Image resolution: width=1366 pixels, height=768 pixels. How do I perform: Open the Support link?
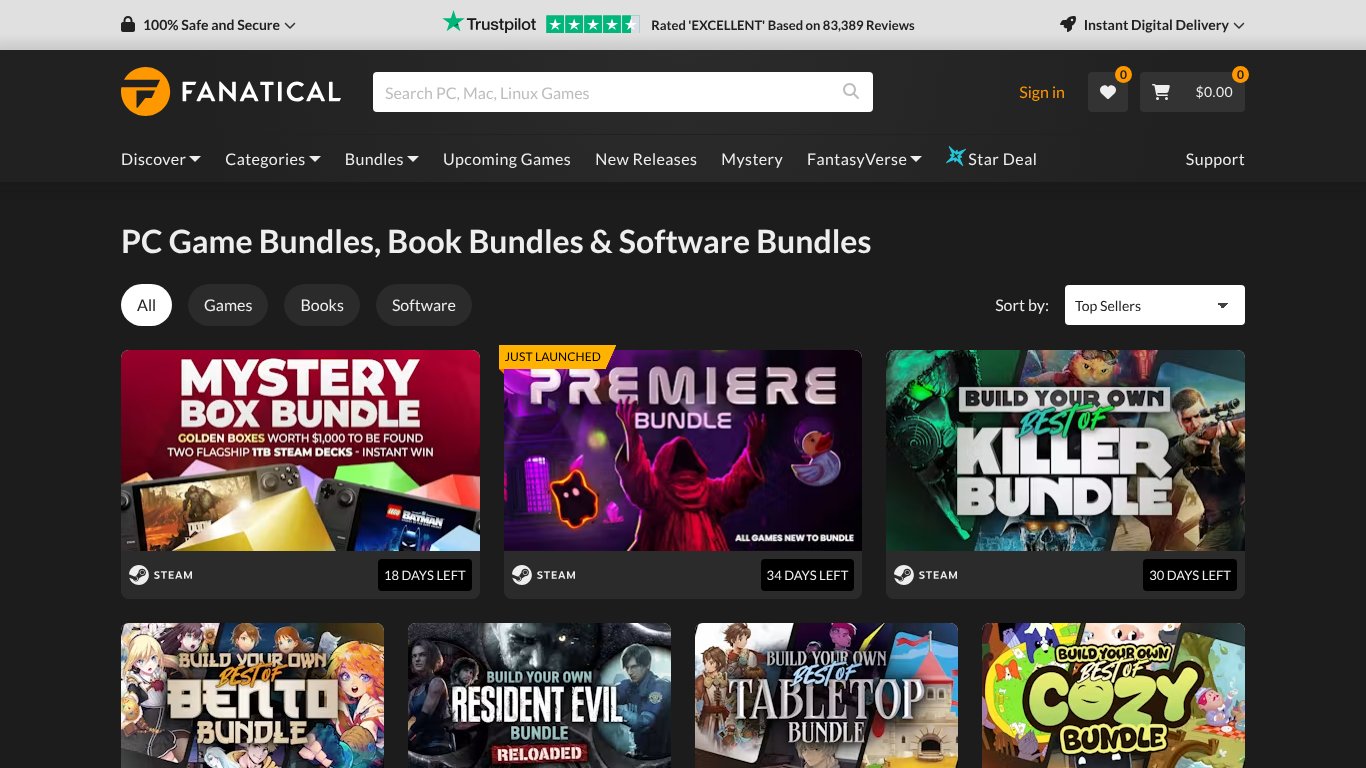tap(1215, 159)
